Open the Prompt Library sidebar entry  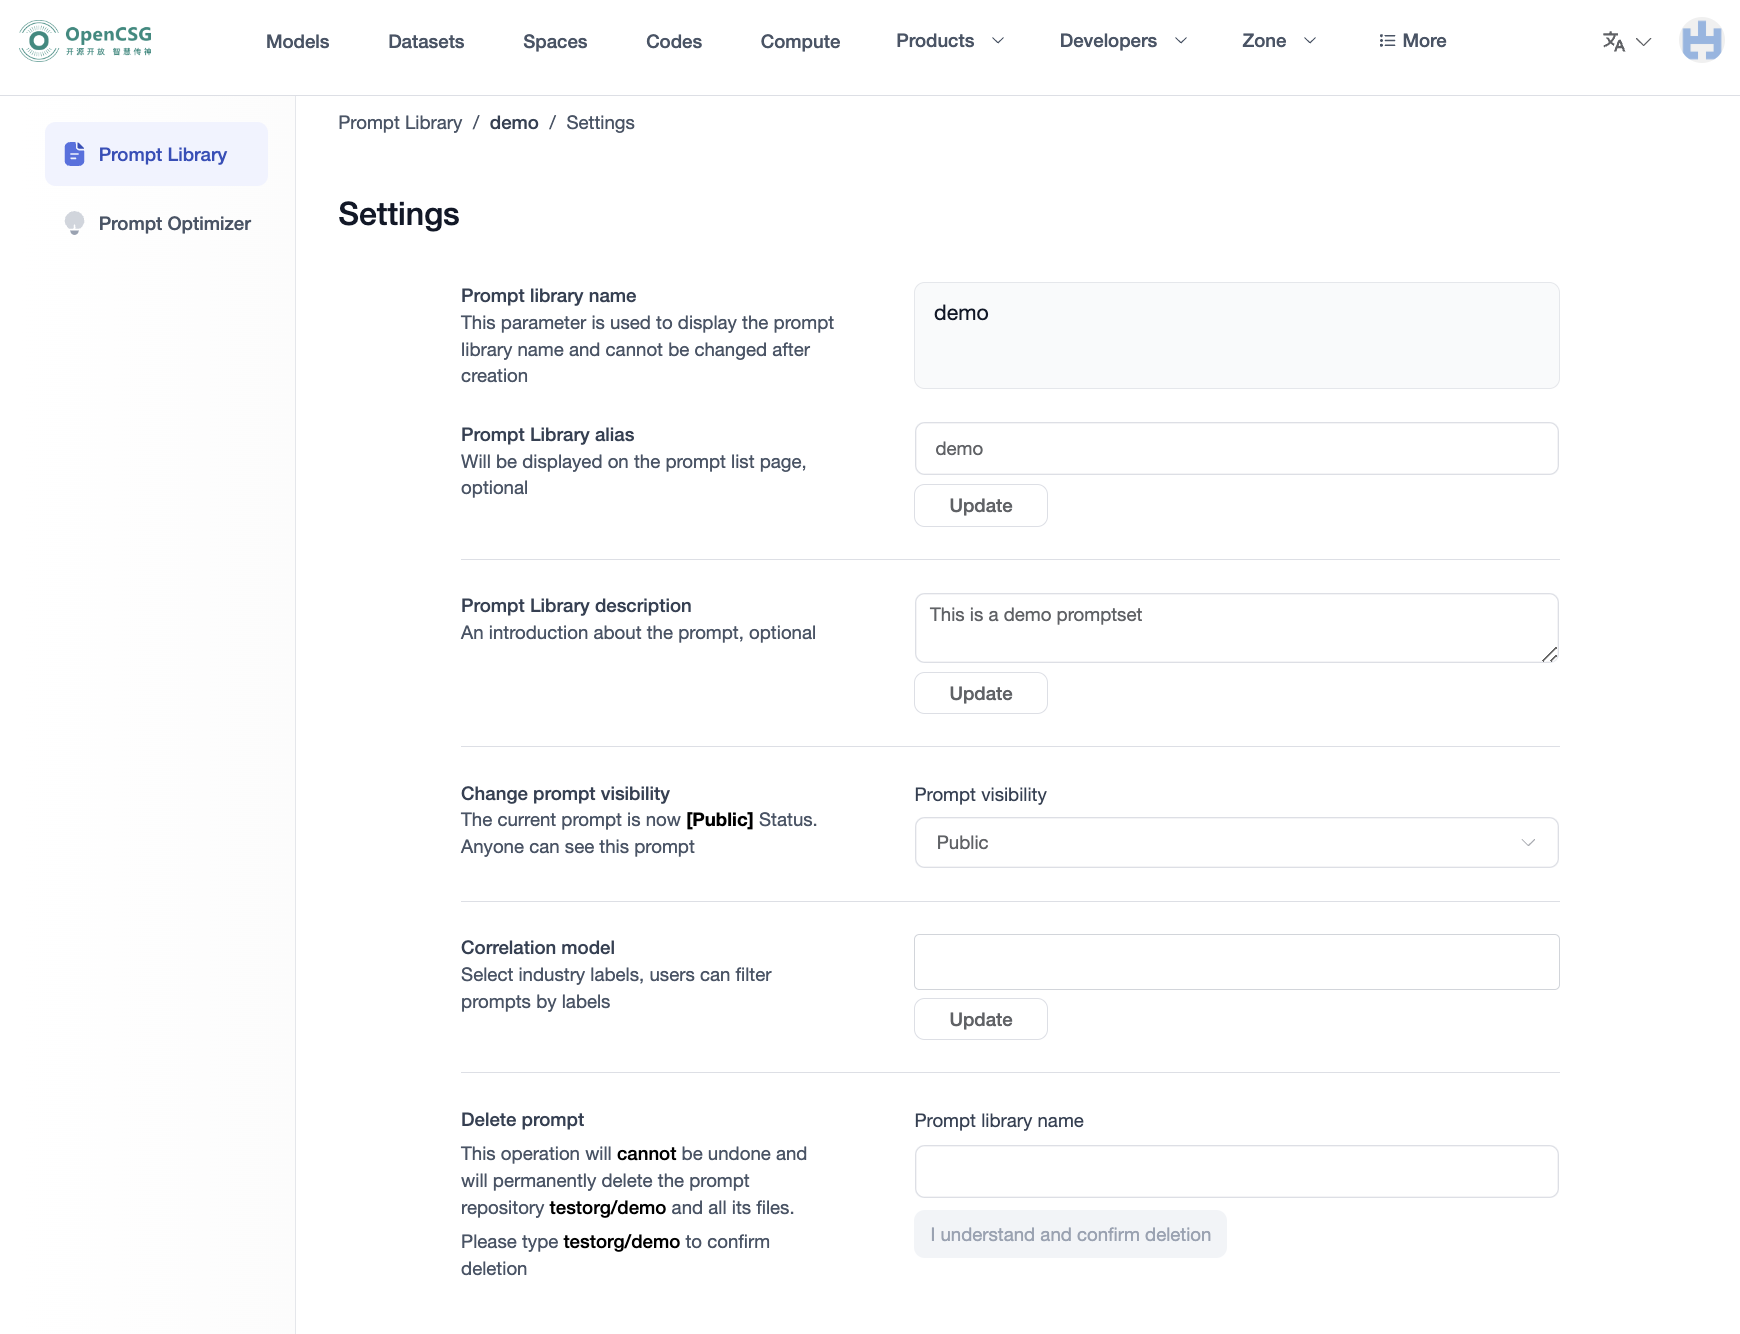coord(161,154)
